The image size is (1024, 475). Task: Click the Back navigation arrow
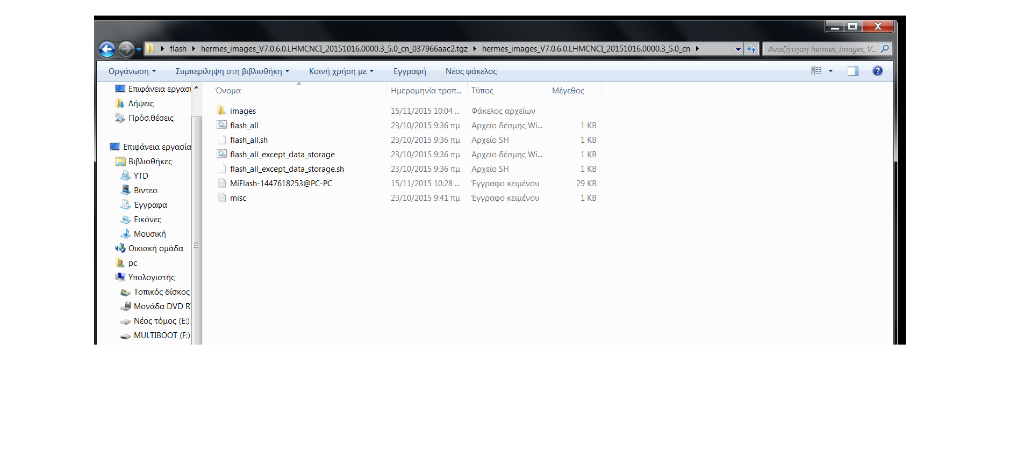(x=108, y=49)
